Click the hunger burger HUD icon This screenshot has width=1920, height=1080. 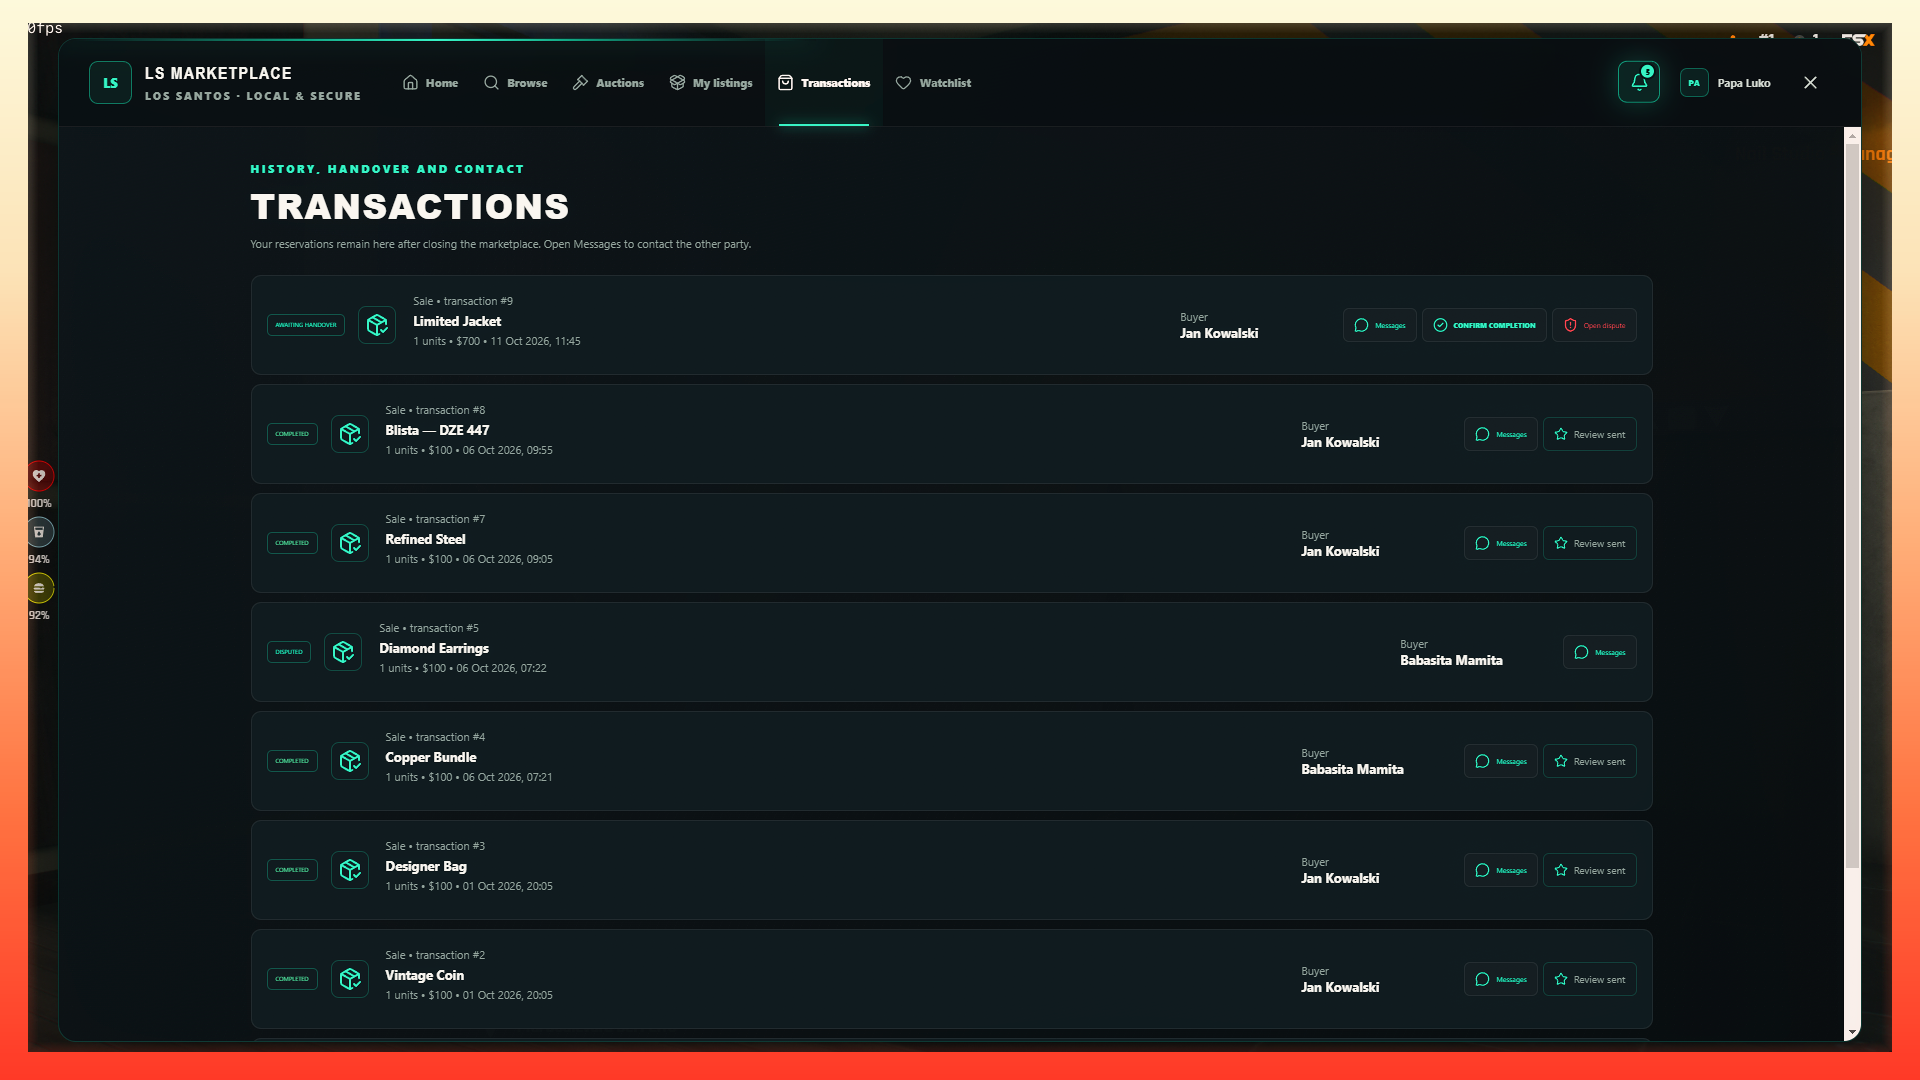(x=39, y=588)
